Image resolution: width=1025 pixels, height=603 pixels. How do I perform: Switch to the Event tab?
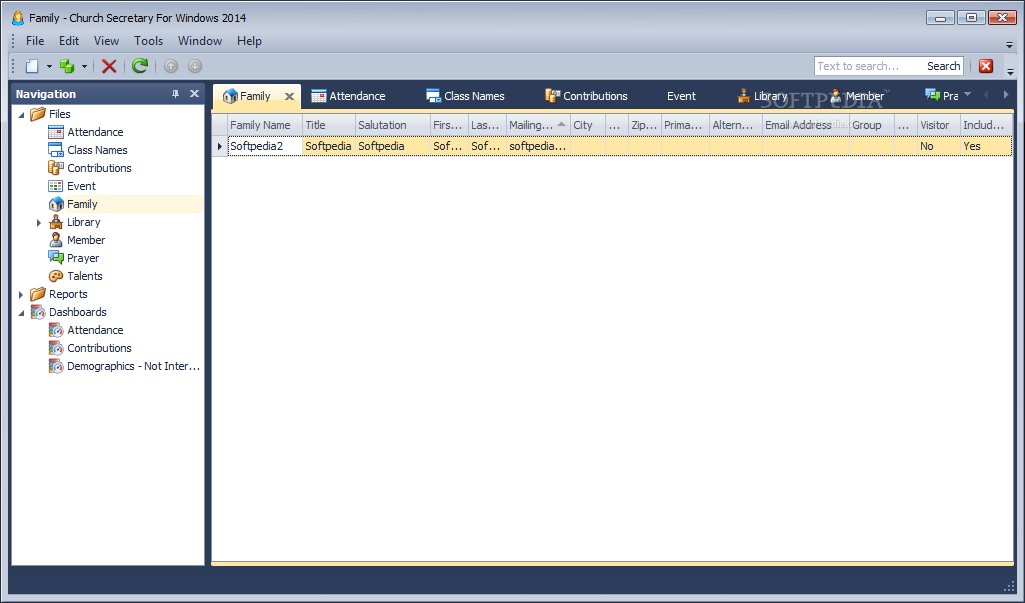click(681, 96)
